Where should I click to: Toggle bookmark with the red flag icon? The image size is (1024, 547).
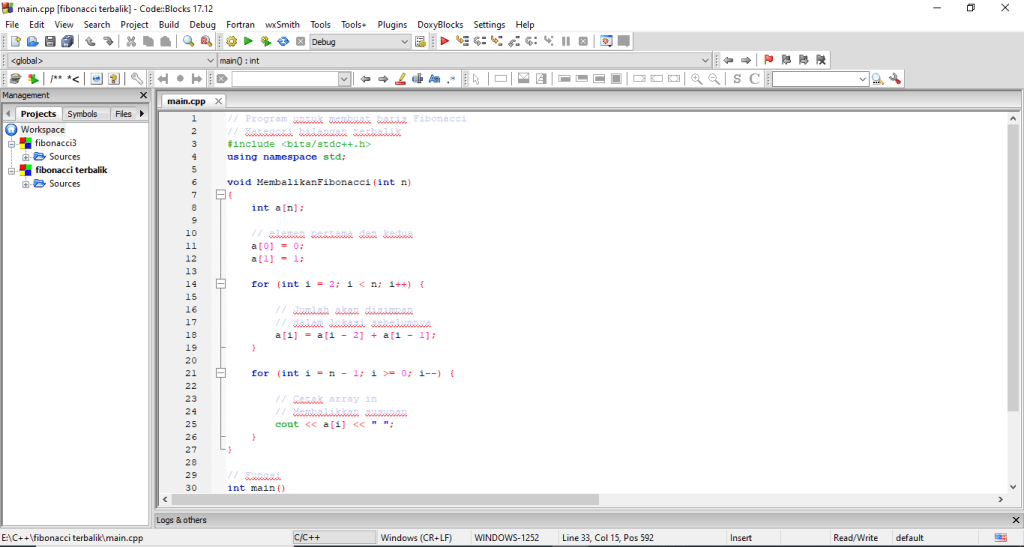[x=769, y=60]
